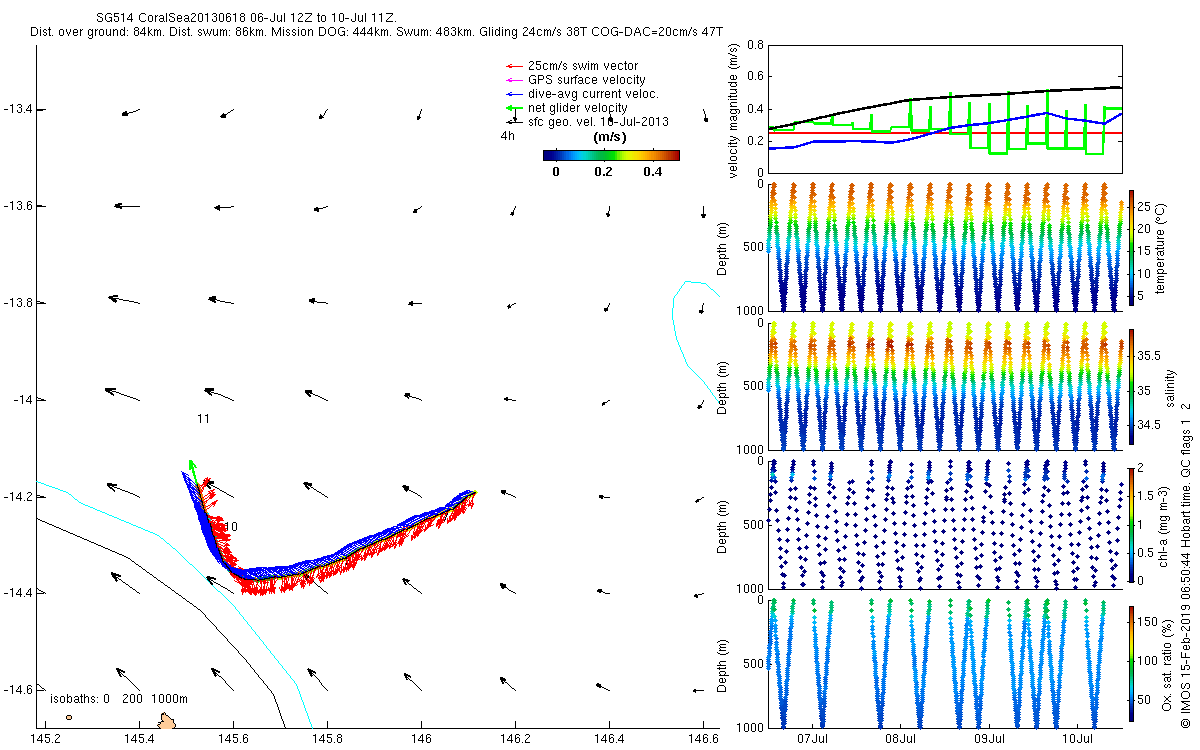This screenshot has width=1200, height=750.
Task: Select the '25cm/s swim vector' legend label
Action: (583, 66)
